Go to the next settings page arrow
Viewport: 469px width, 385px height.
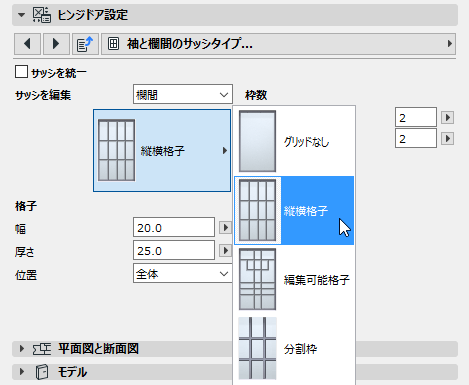point(56,44)
